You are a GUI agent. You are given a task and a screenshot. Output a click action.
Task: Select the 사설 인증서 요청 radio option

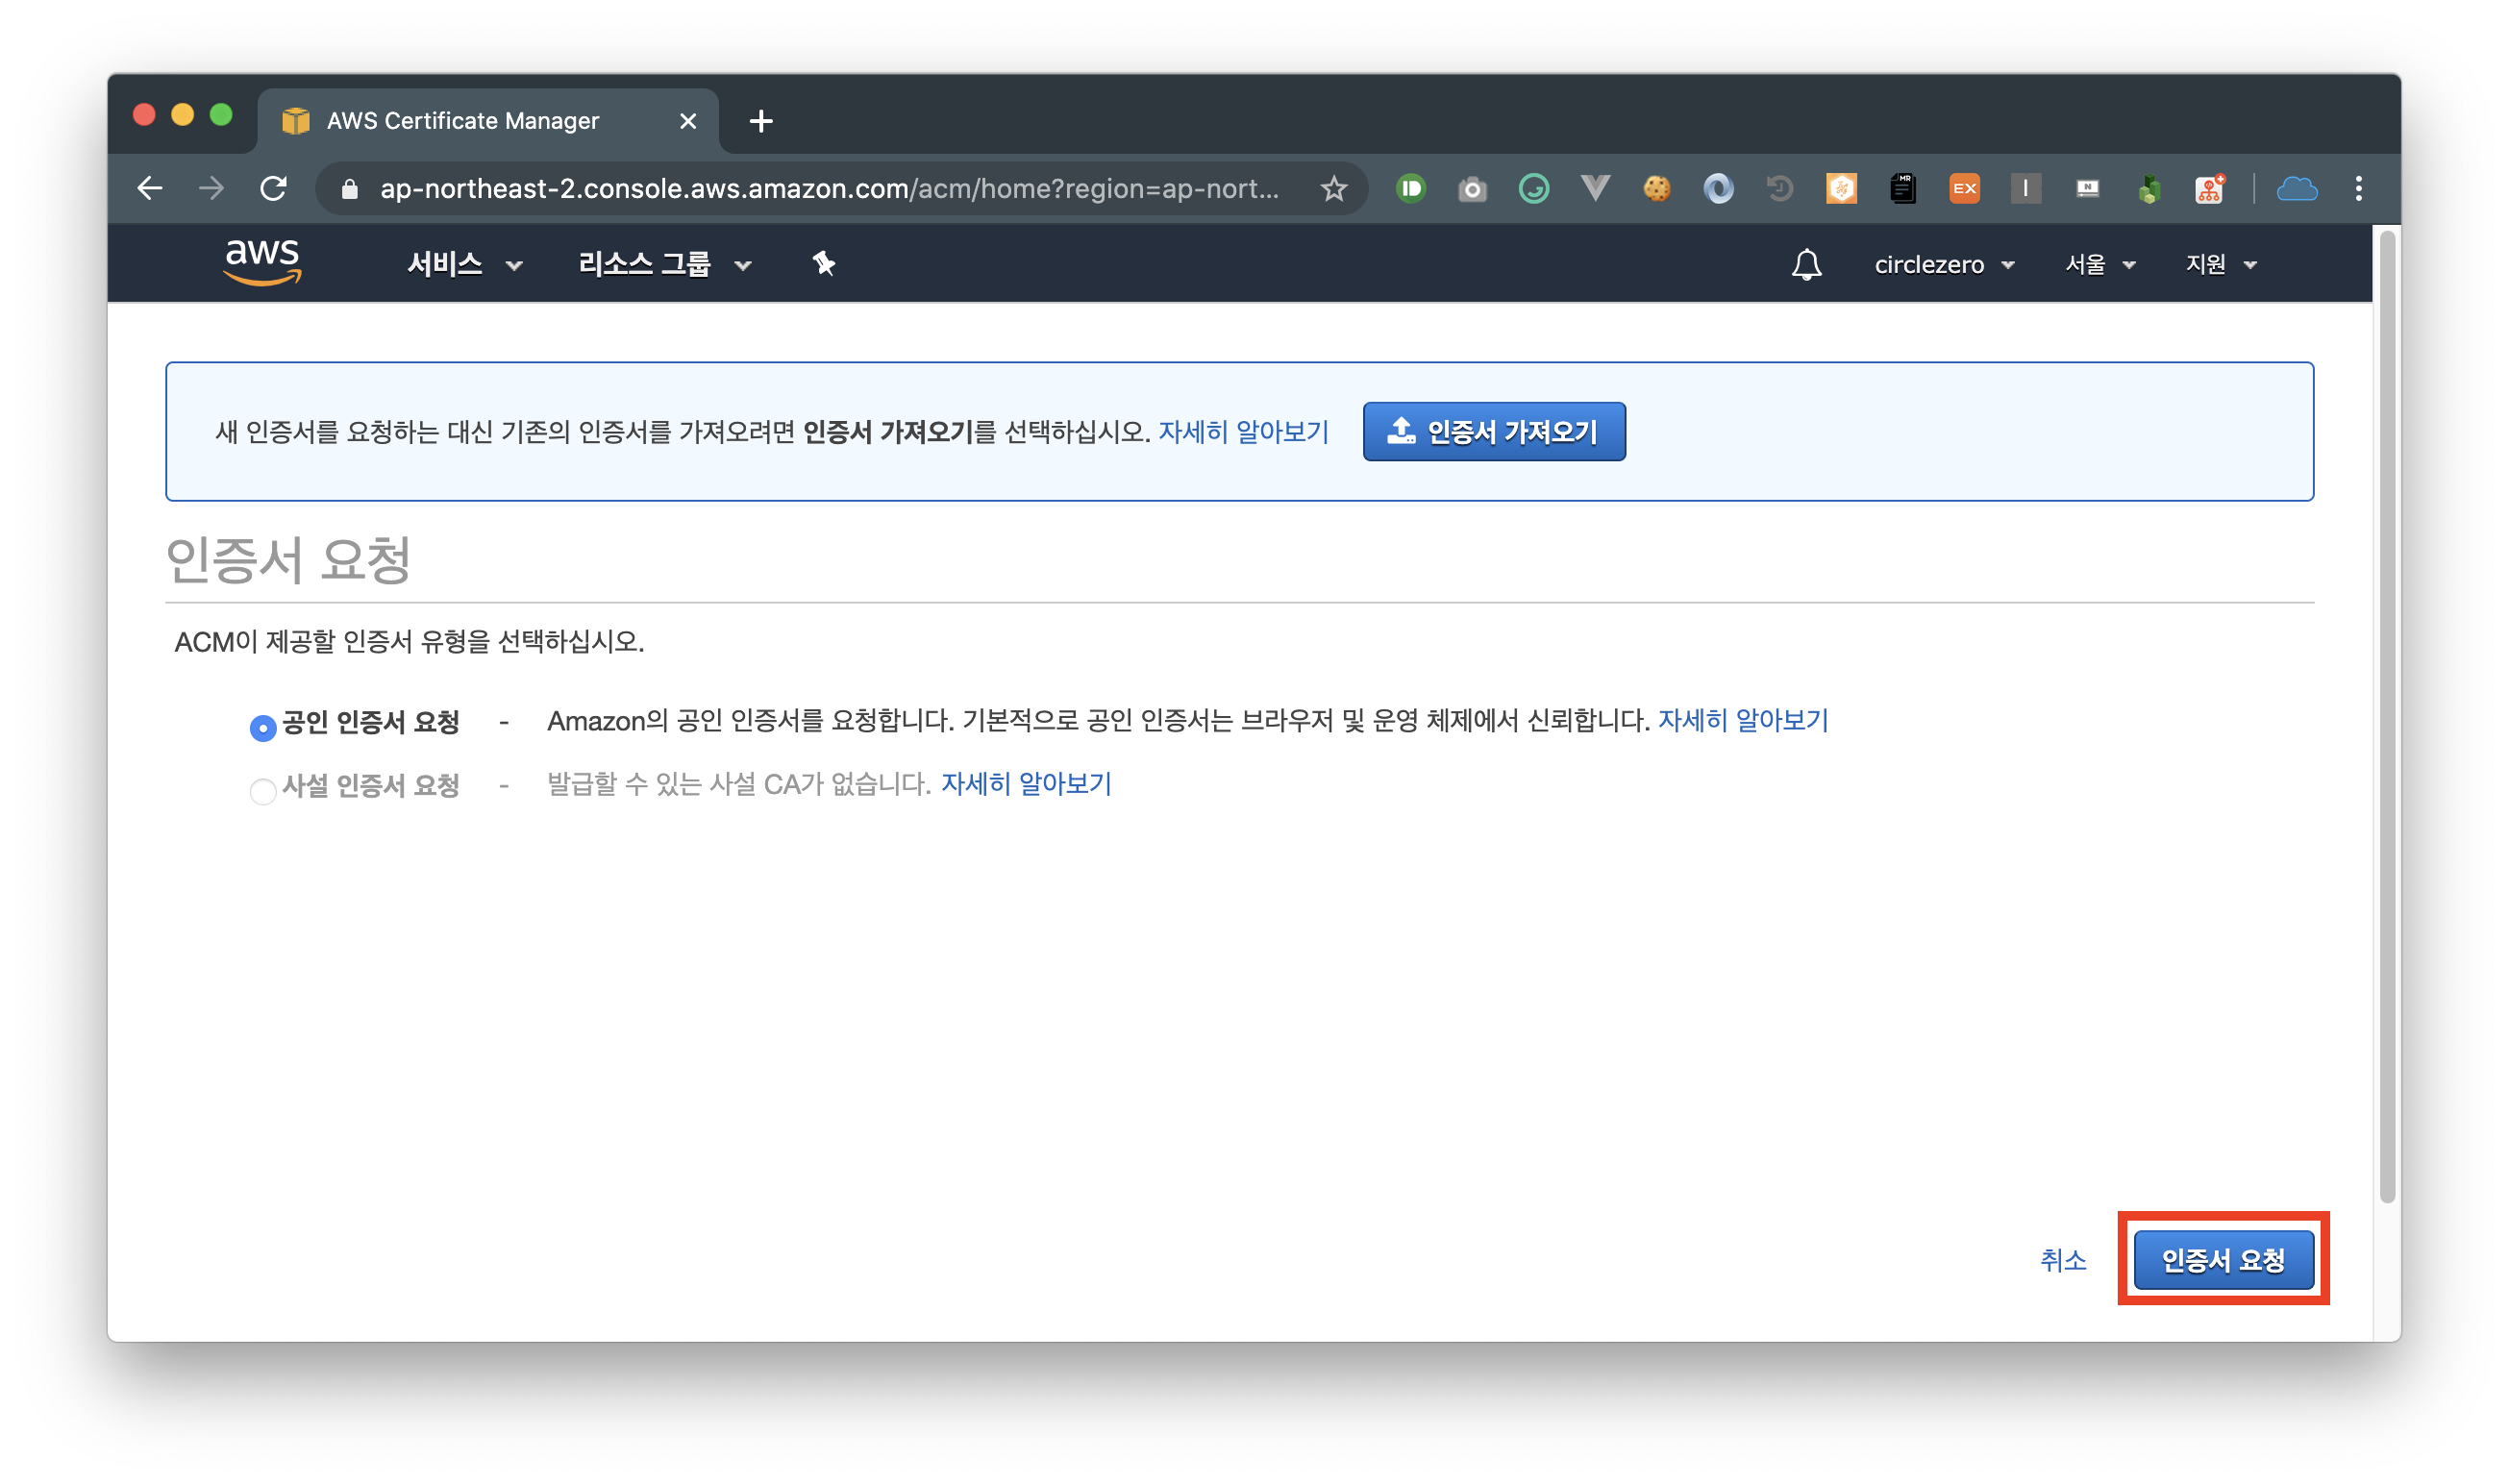(263, 791)
